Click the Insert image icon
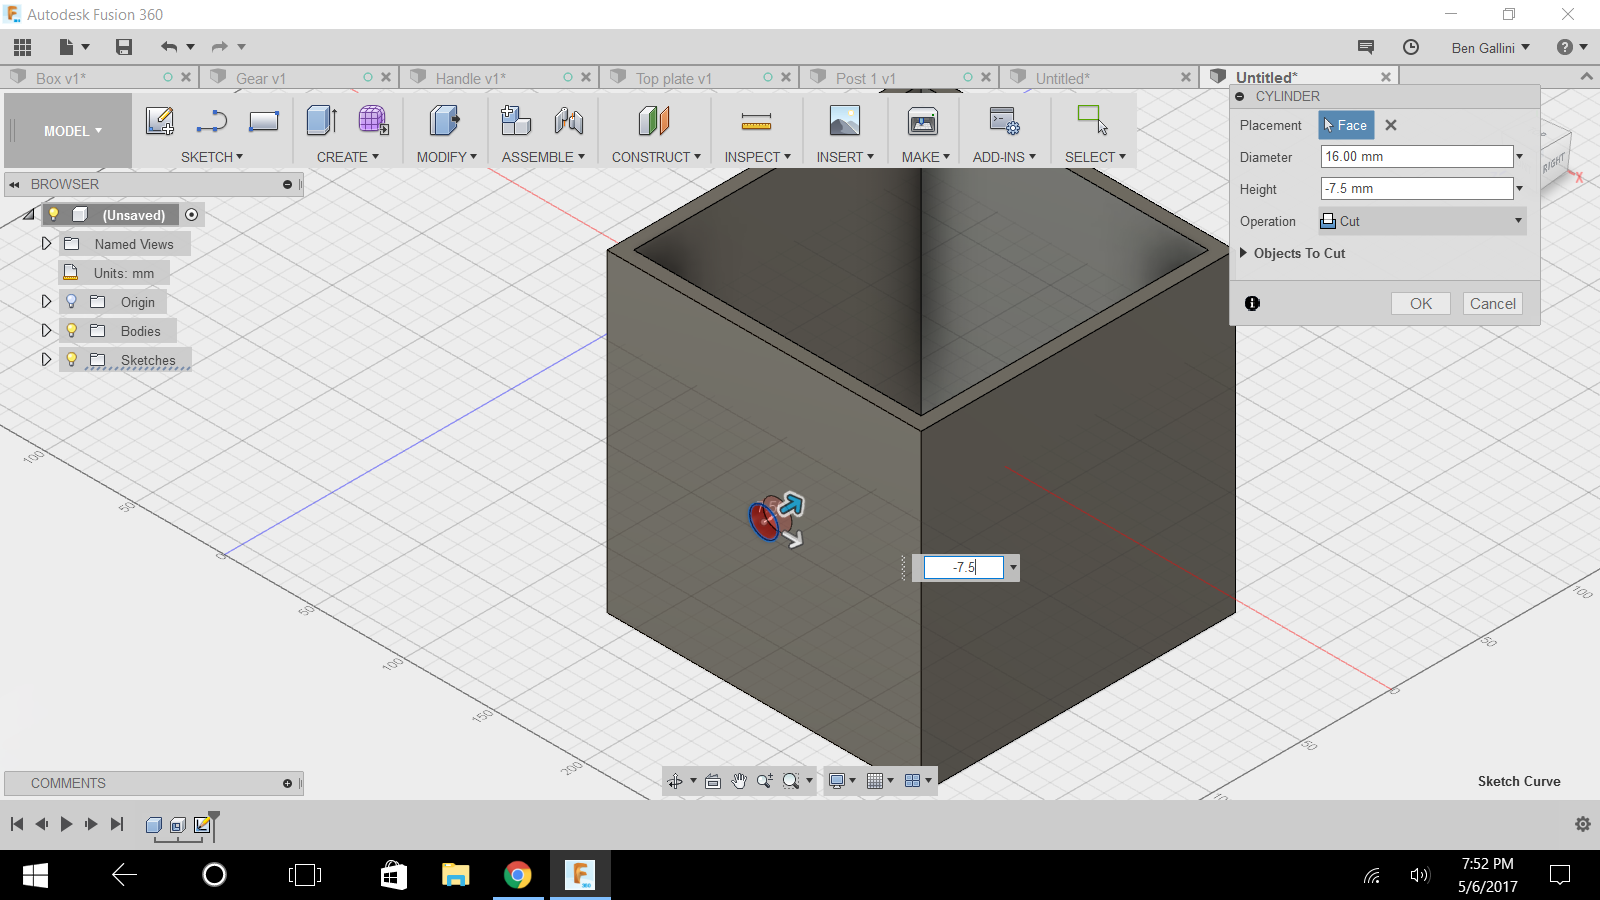The width and height of the screenshot is (1600, 900). [845, 121]
